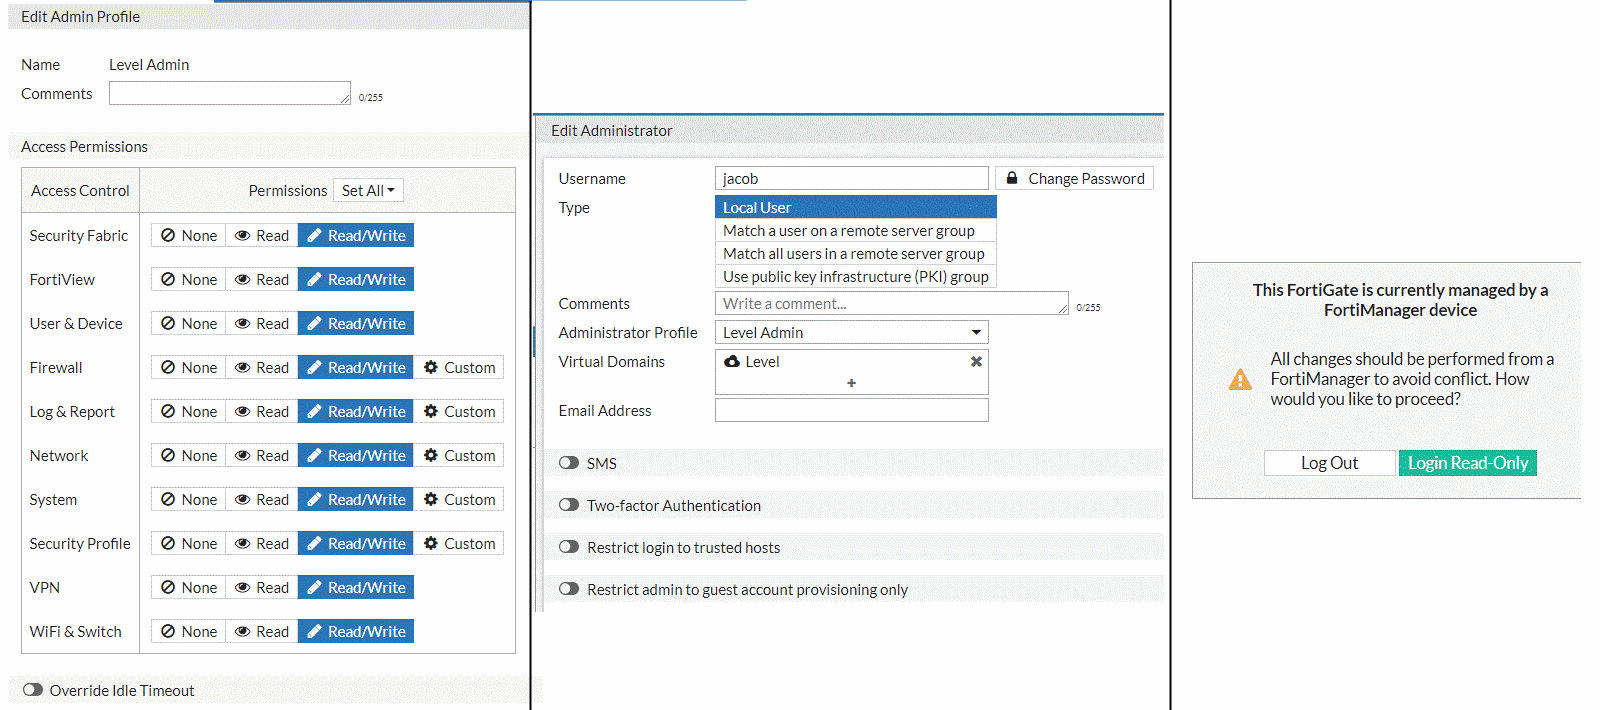This screenshot has height=710, width=1600.
Task: Click the Write a comment field
Action: (x=892, y=303)
